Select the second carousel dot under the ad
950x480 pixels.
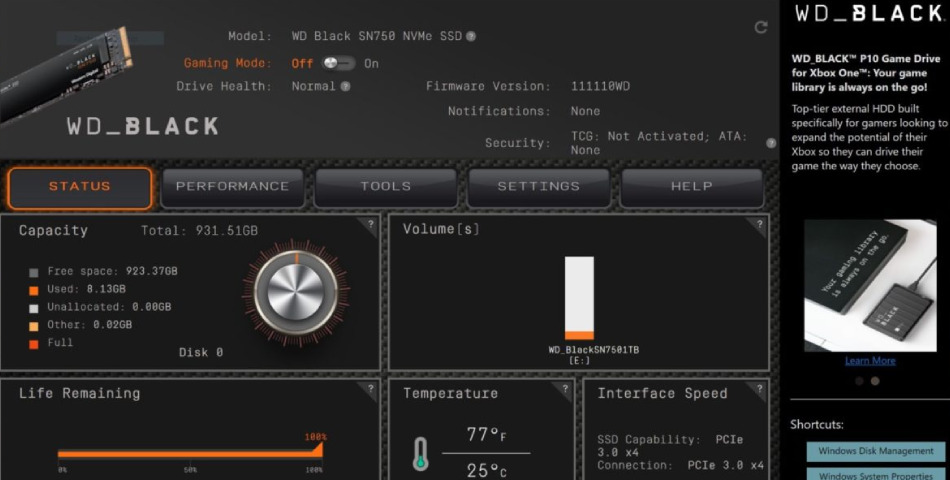pyautogui.click(x=875, y=381)
